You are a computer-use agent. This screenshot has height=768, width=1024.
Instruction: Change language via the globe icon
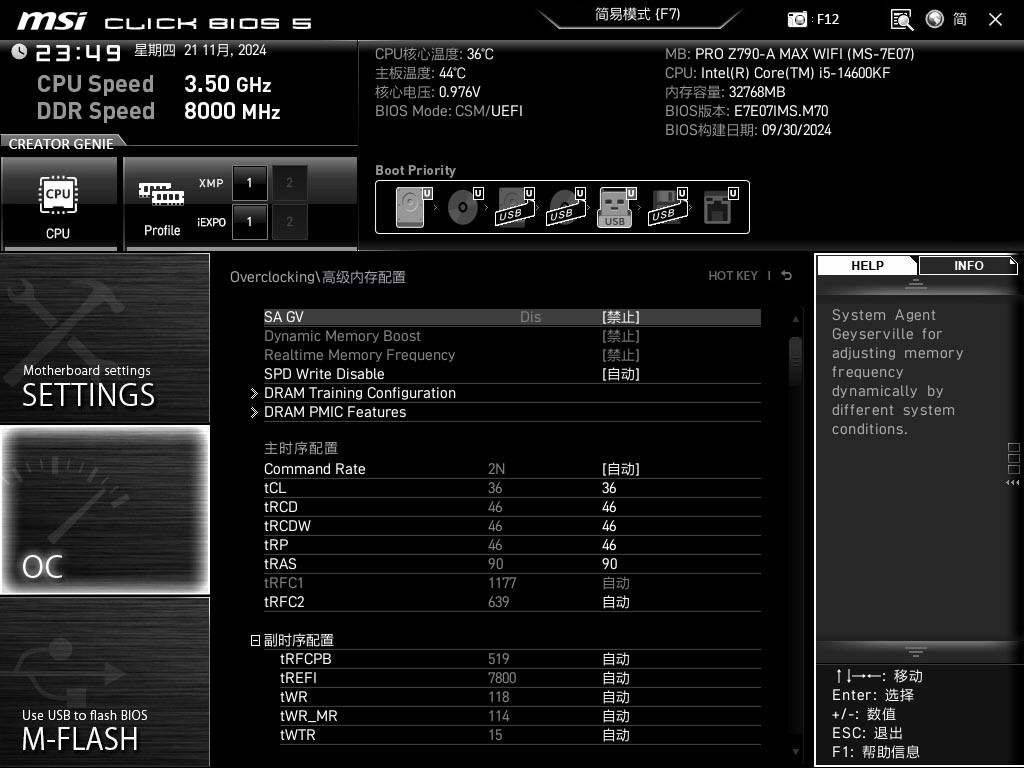coord(935,20)
